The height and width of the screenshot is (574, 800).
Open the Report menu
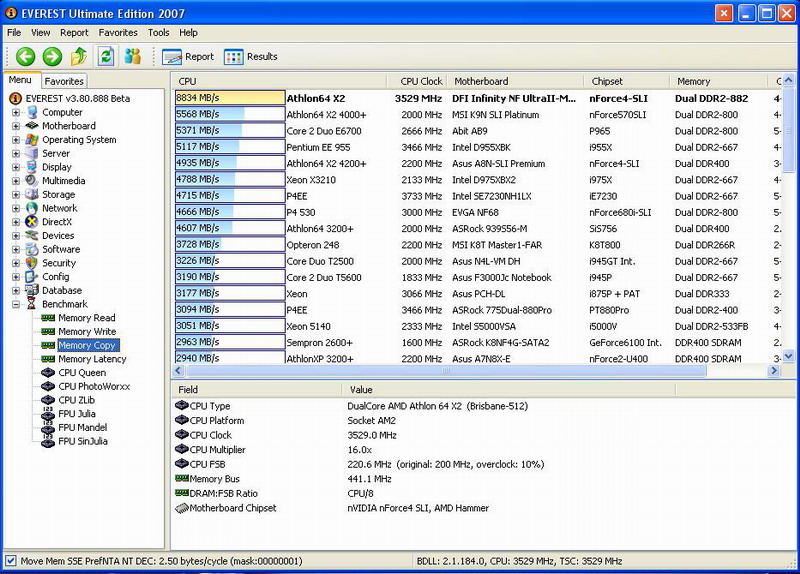tap(74, 33)
